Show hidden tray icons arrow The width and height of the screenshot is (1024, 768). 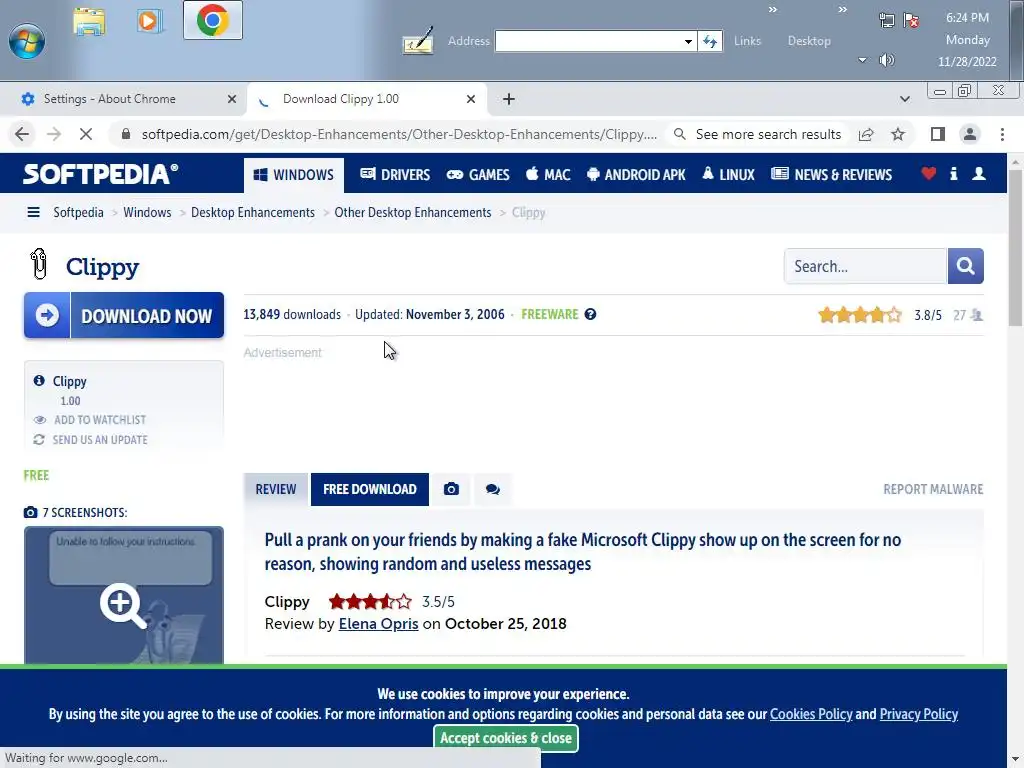(863, 60)
